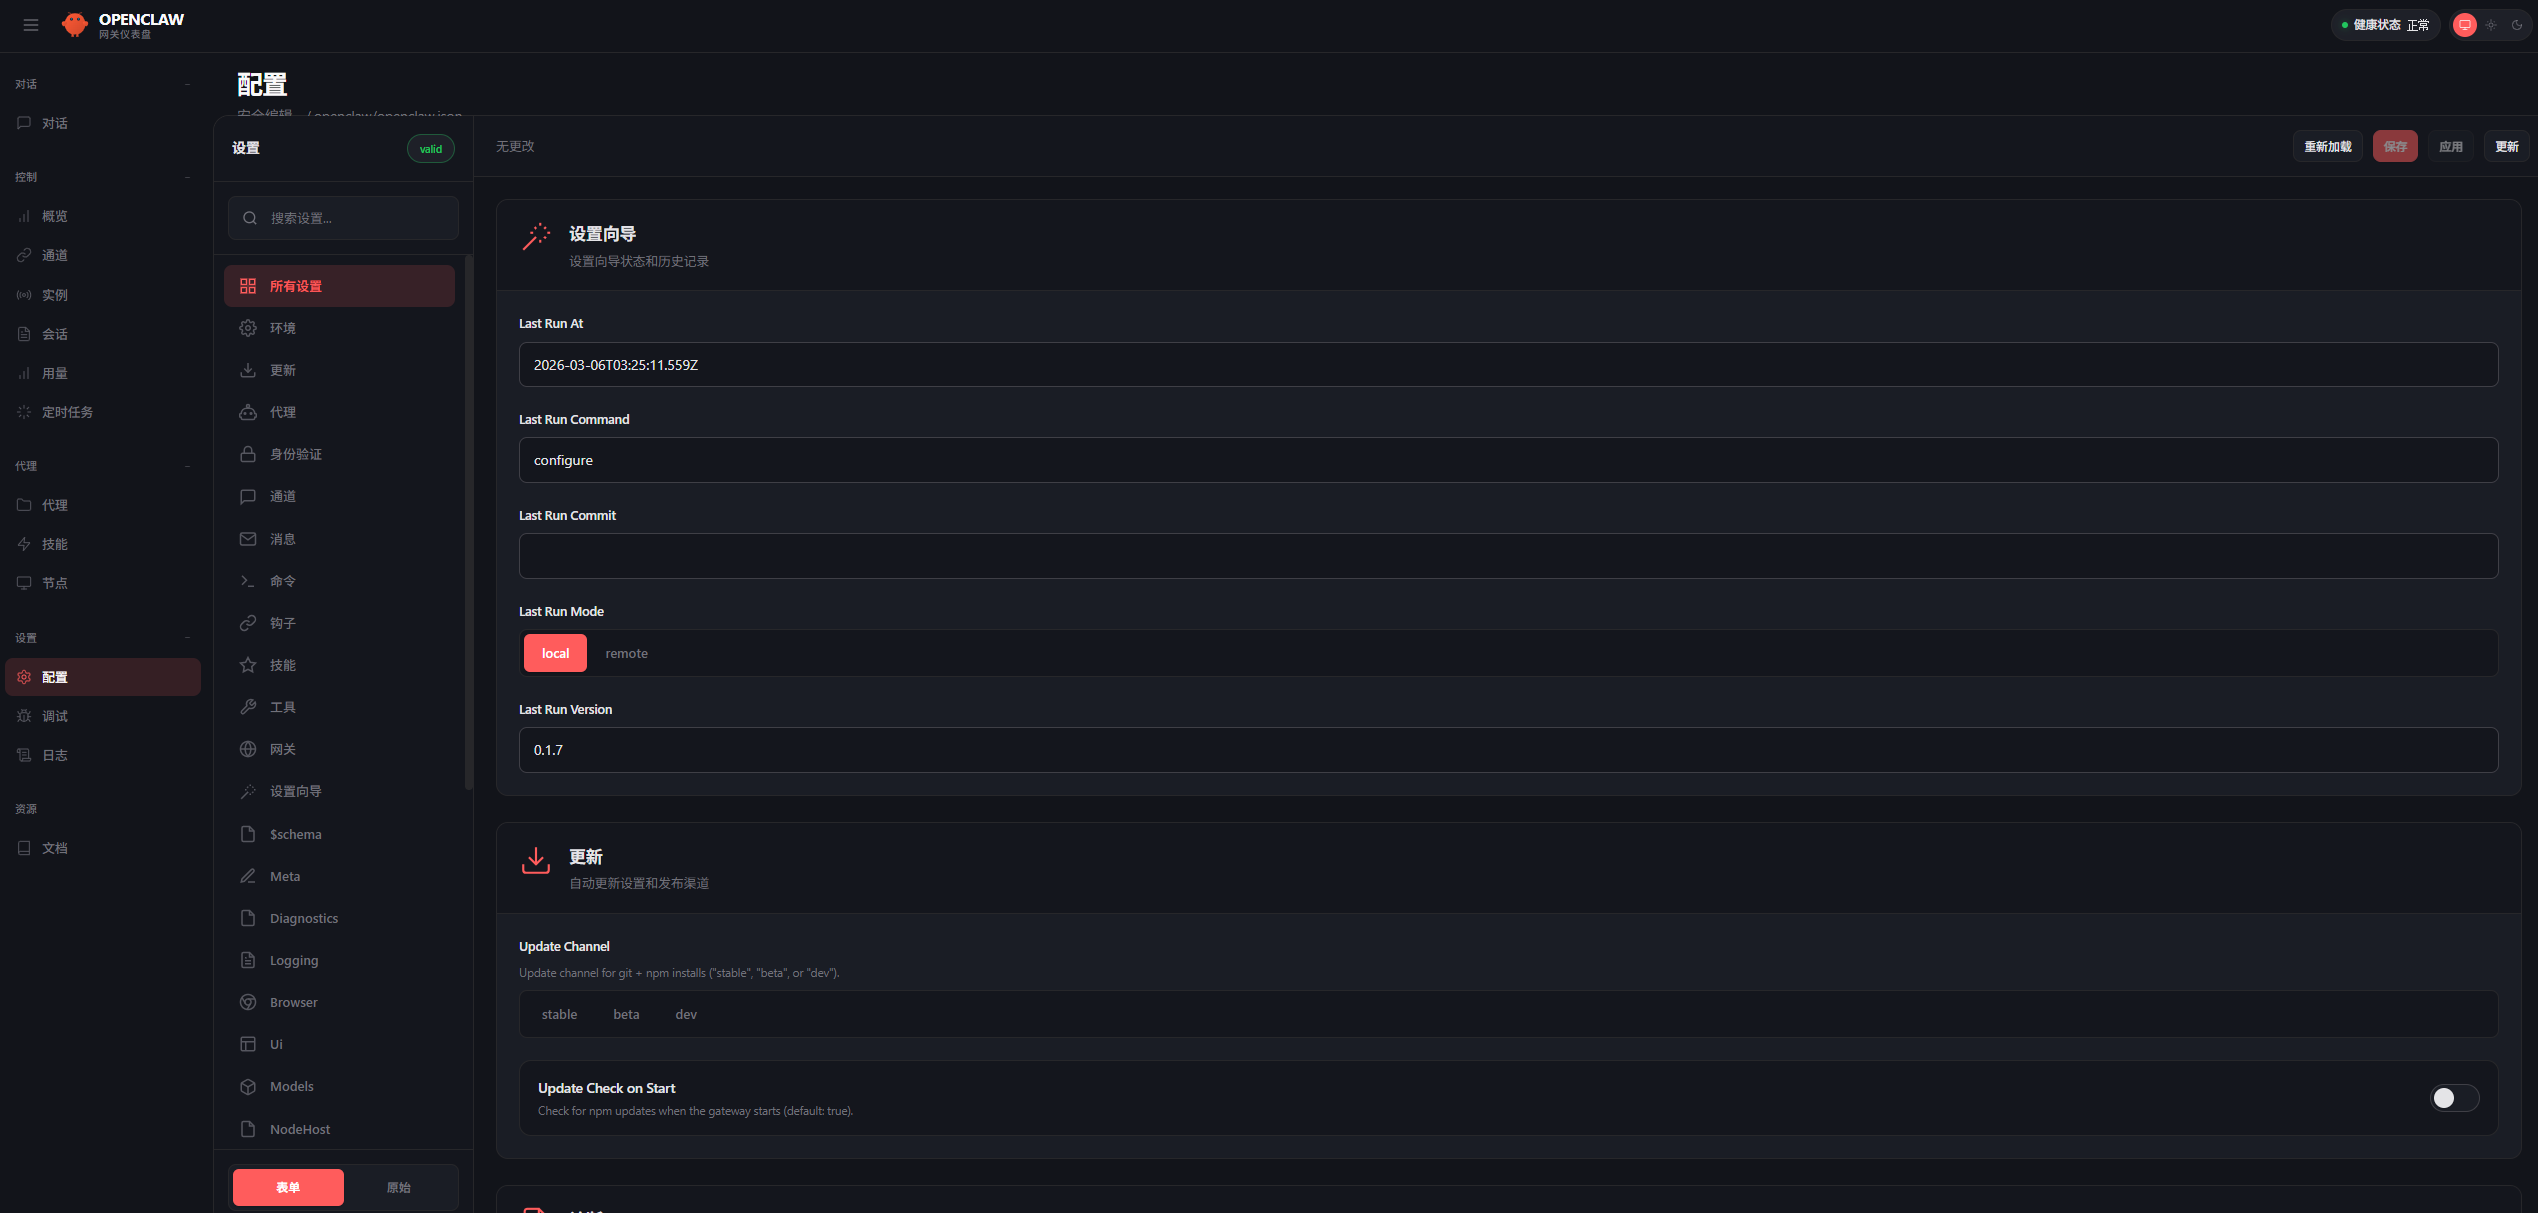
Task: Choose beta update channel
Action: [x=626, y=1014]
